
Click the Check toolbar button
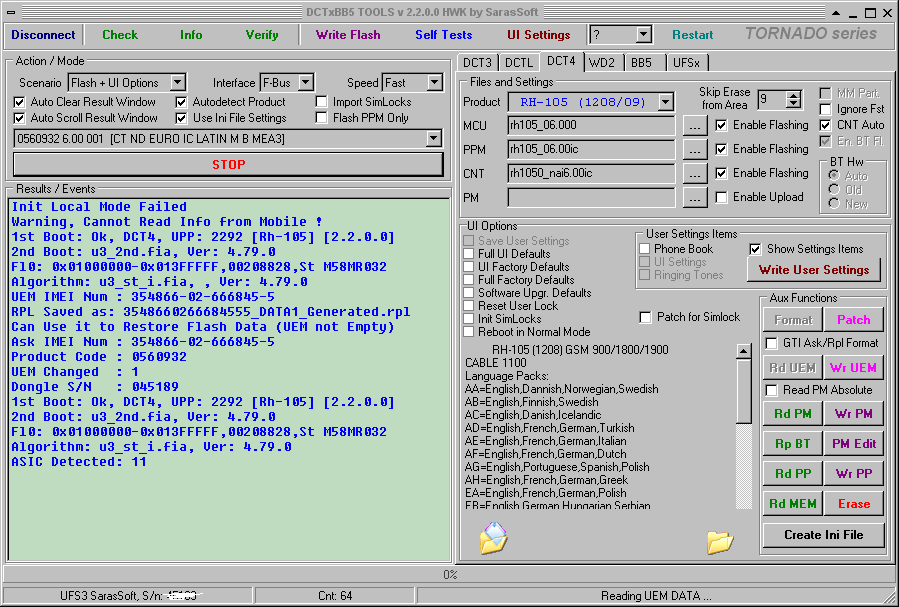[120, 35]
